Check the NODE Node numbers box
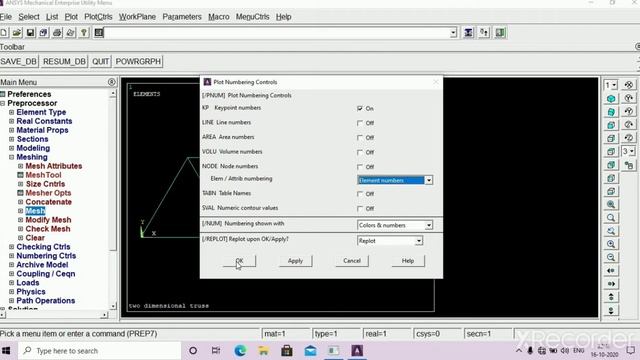This screenshot has width=640, height=360. click(360, 167)
